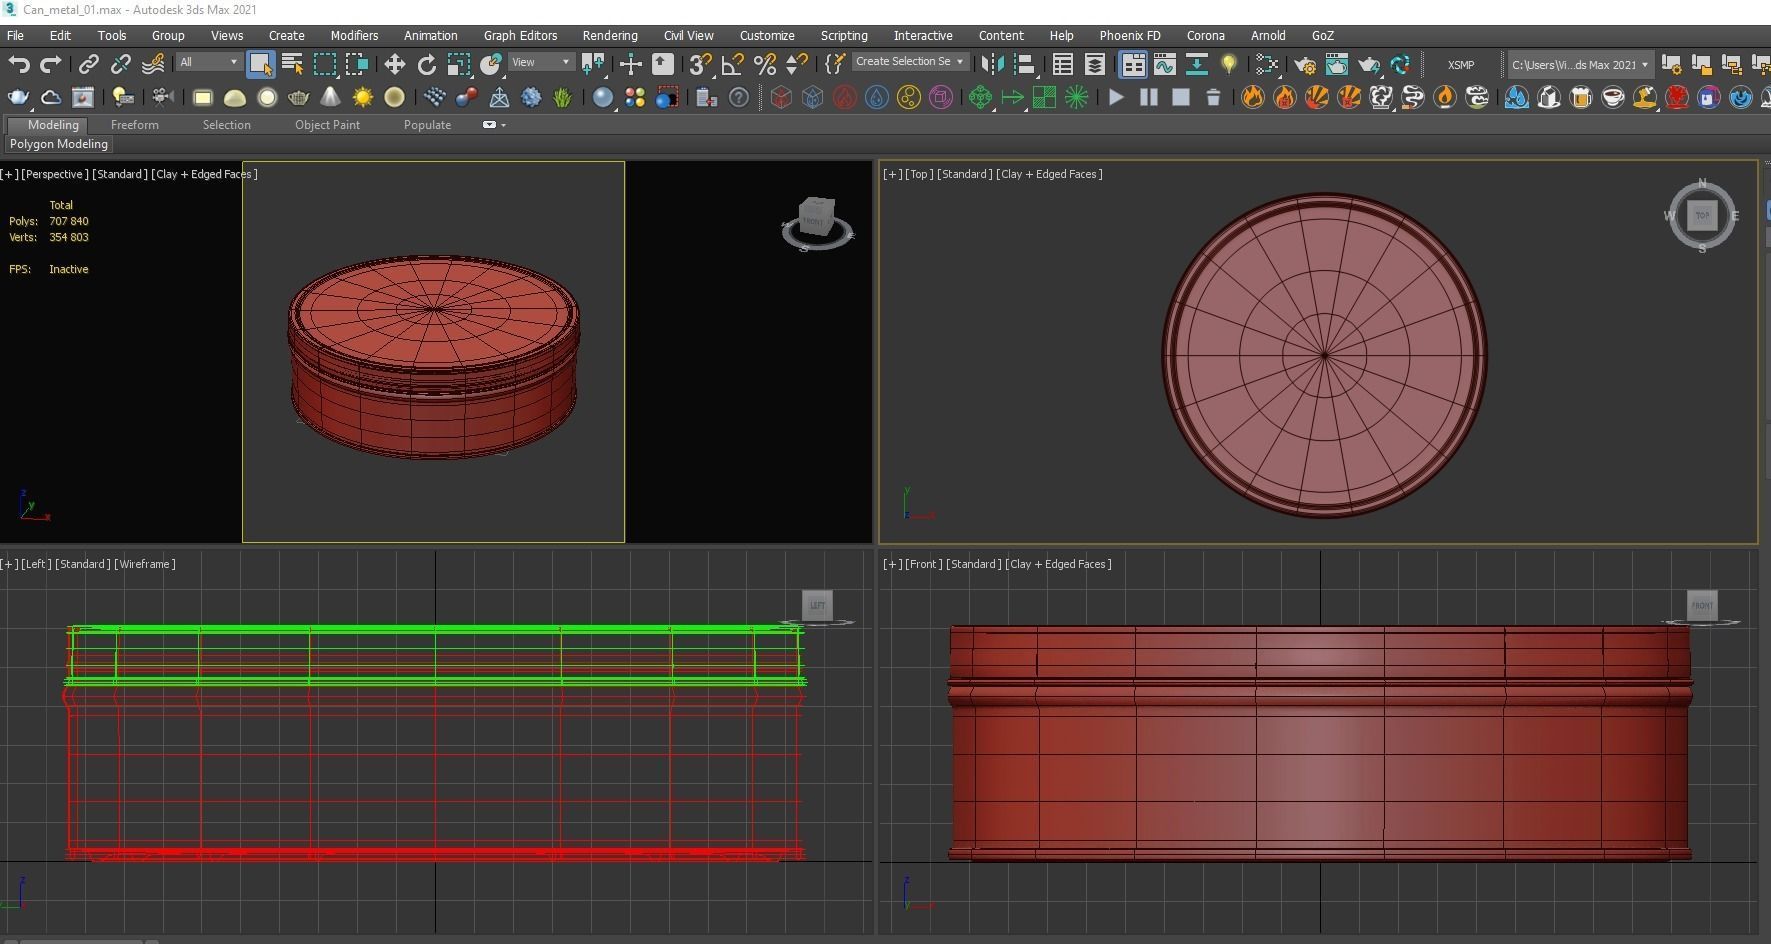Click the Left viewport ViewCube
Screen dimensions: 1771x944
coord(818,605)
